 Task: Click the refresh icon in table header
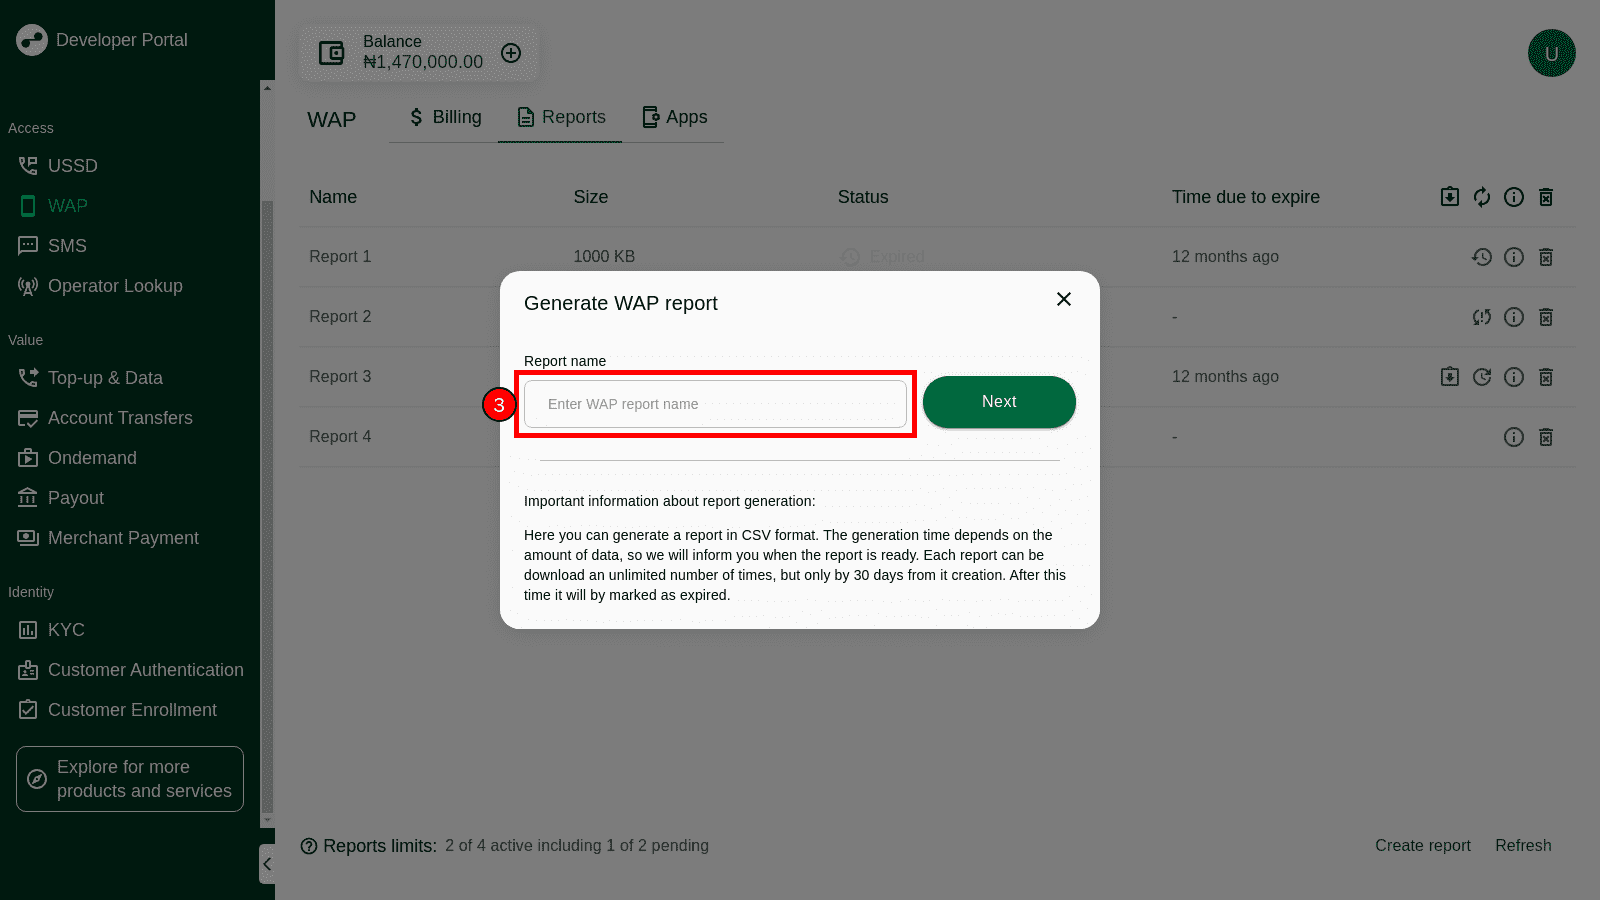pos(1481,197)
